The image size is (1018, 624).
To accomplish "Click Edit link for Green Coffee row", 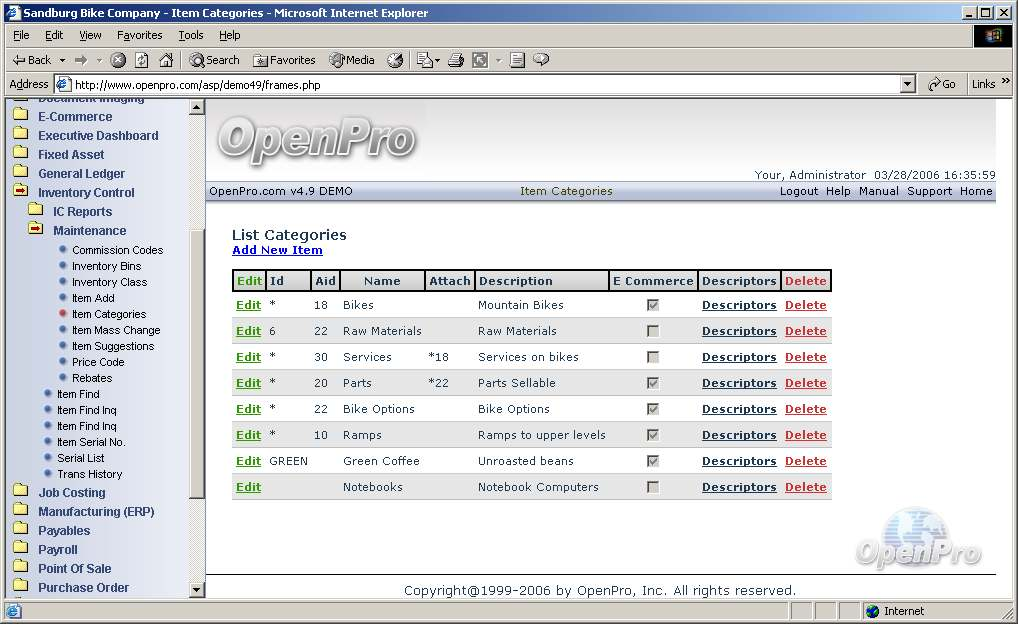I will [x=249, y=461].
